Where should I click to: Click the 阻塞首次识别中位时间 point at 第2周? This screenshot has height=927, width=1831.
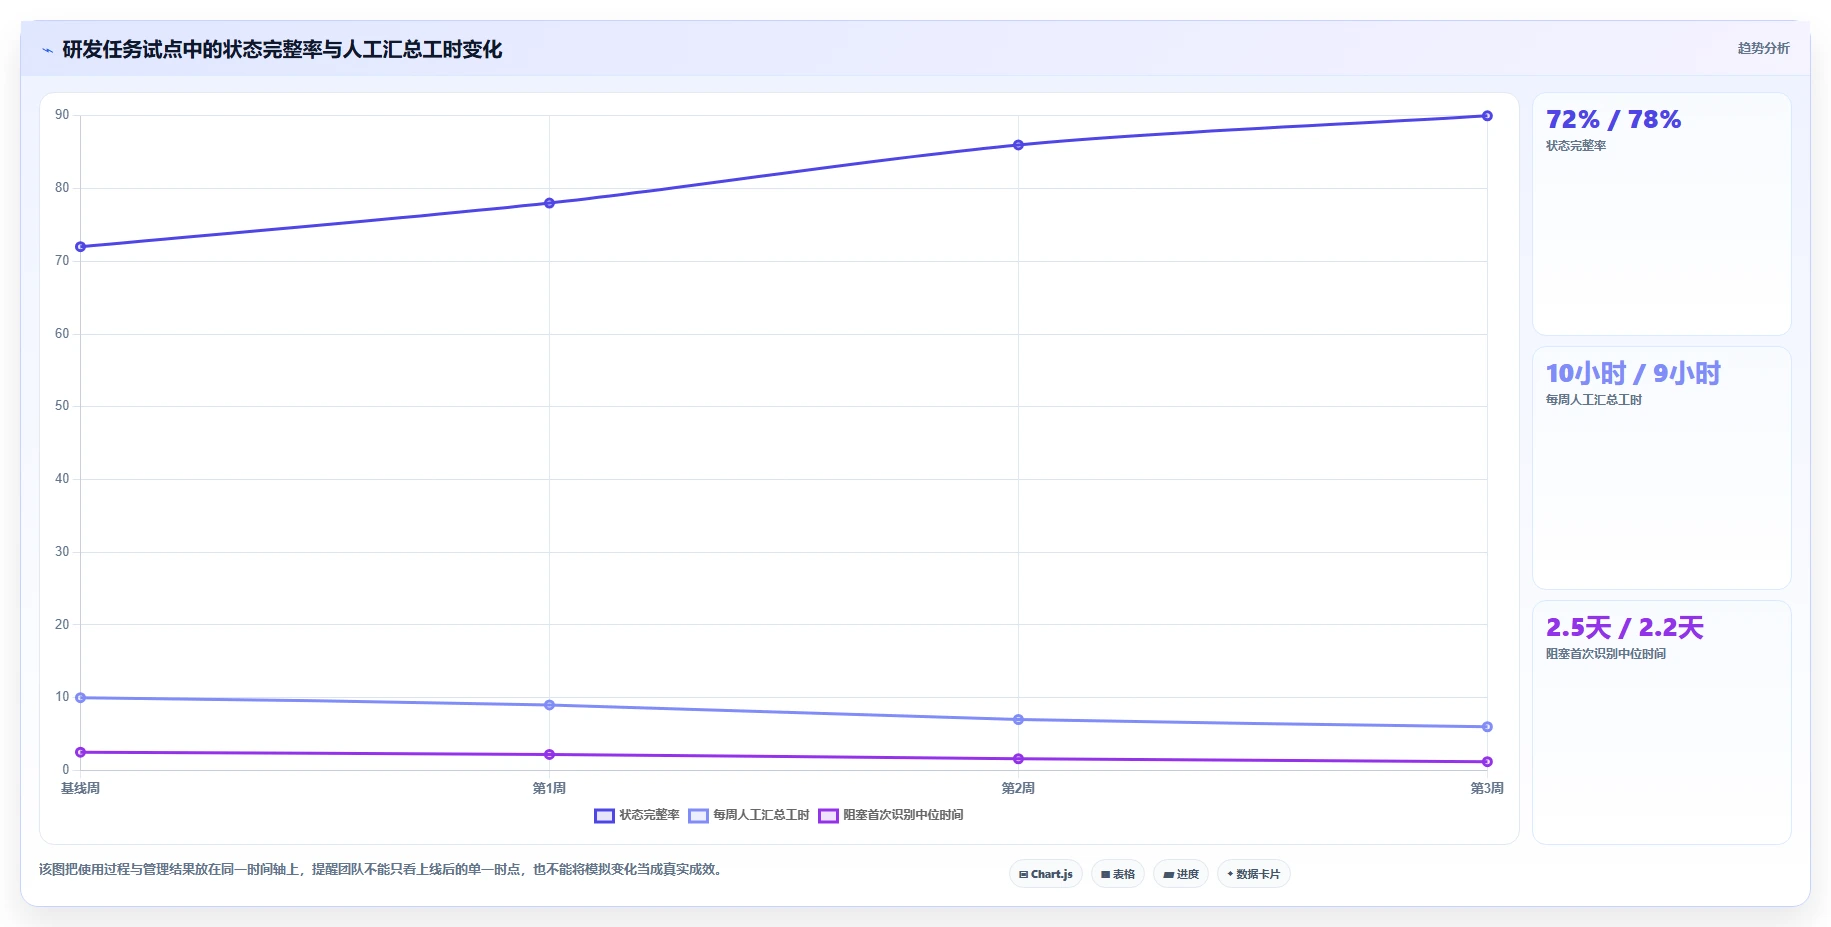1018,759
